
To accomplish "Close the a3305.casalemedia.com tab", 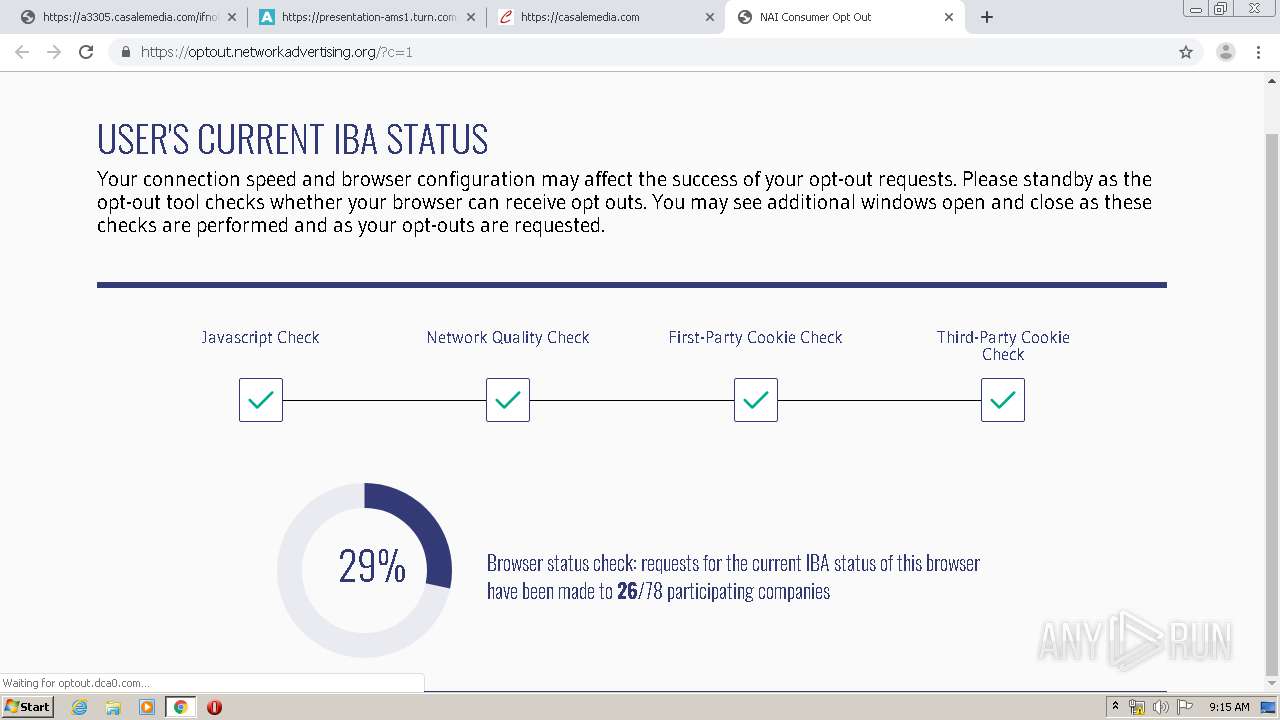I will (232, 17).
